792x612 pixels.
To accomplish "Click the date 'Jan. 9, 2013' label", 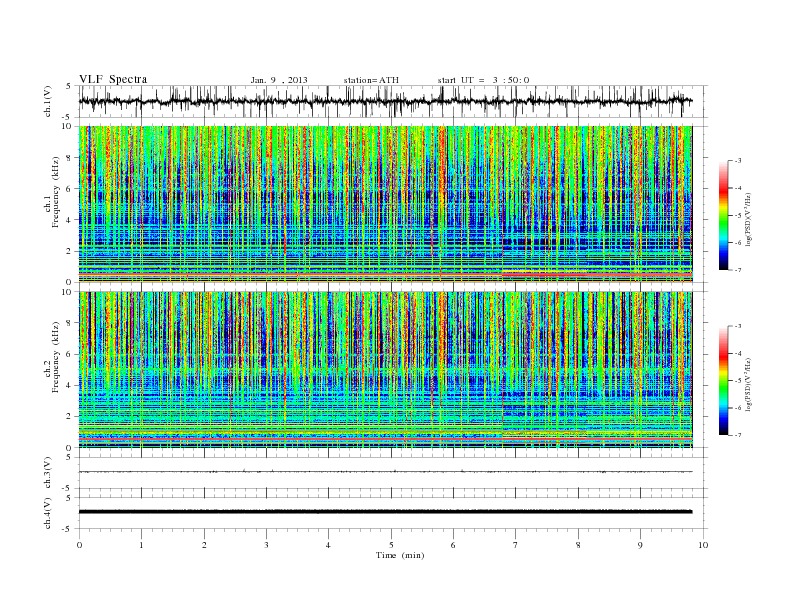I will click(x=279, y=80).
